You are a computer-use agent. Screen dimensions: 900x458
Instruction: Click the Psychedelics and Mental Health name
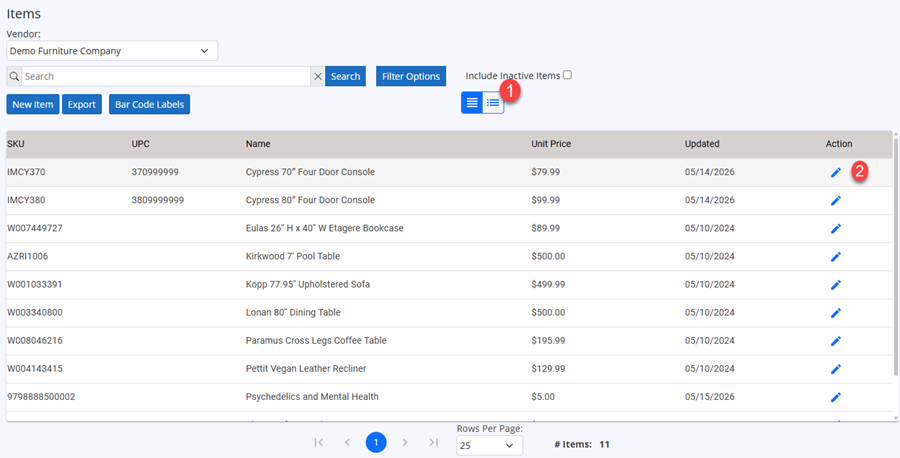click(x=312, y=397)
